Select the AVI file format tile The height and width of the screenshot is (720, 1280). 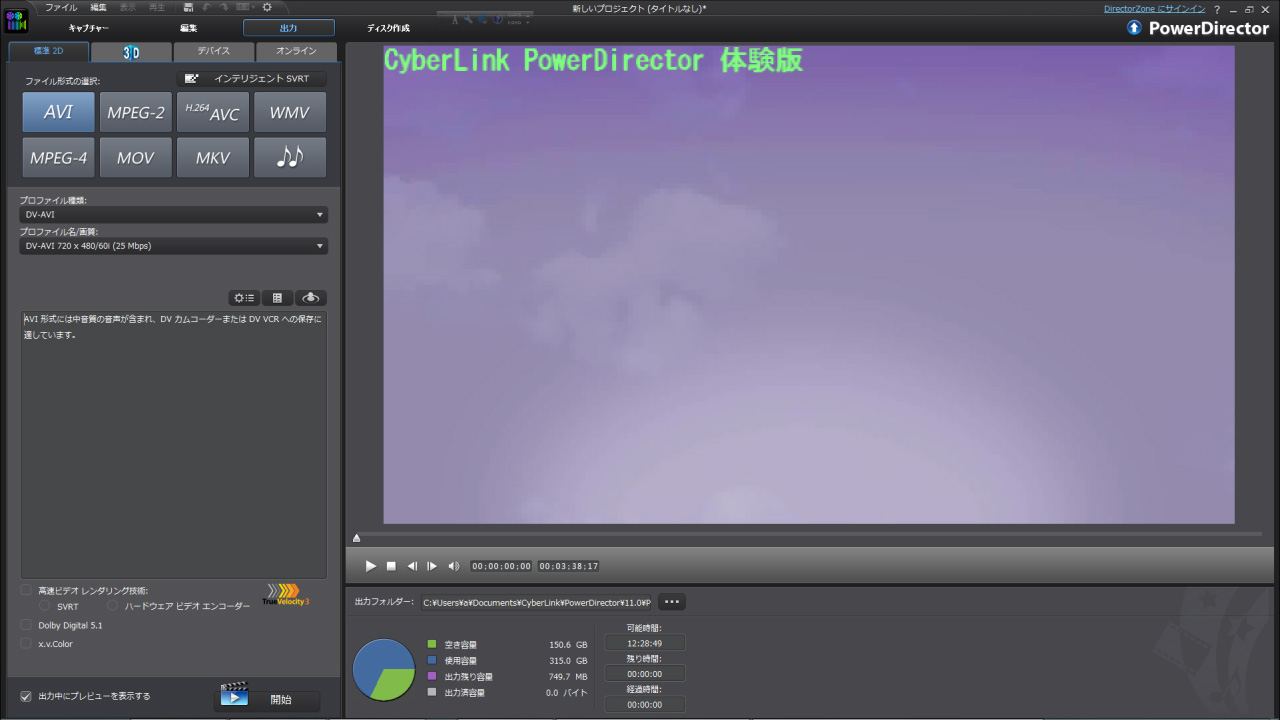pyautogui.click(x=58, y=112)
